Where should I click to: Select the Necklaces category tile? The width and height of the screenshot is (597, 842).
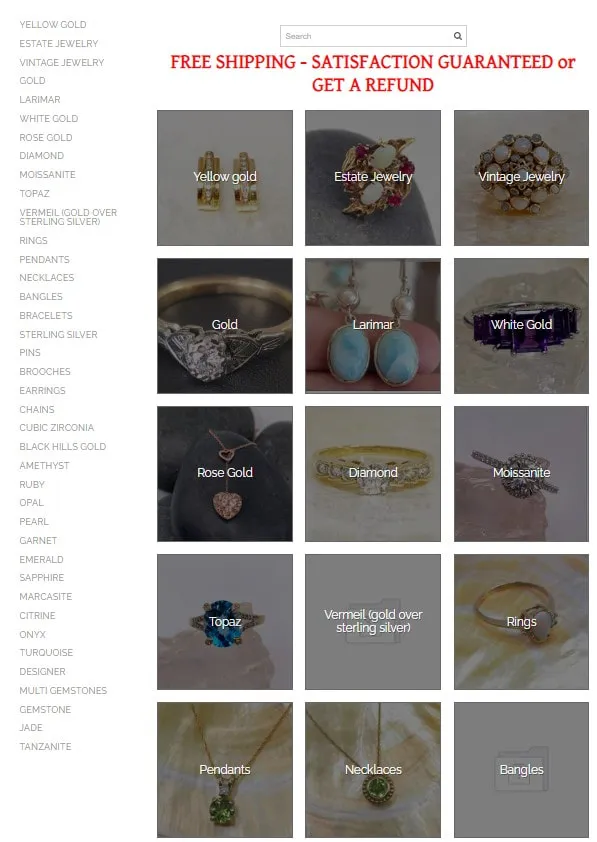point(373,770)
